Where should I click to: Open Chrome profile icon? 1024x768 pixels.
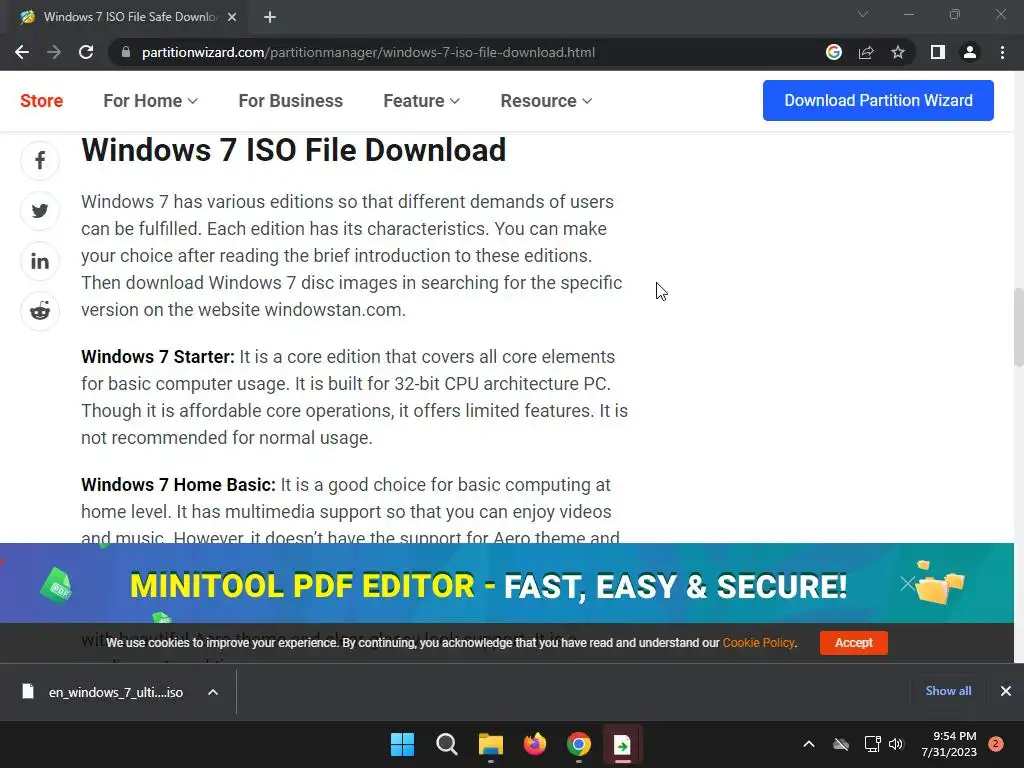[970, 52]
